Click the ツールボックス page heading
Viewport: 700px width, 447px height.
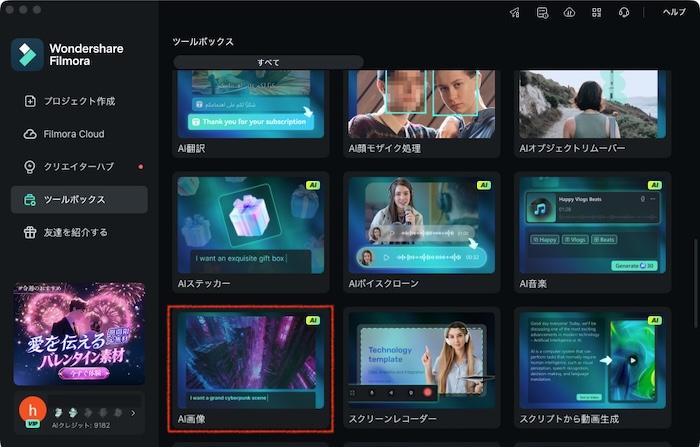coord(203,42)
